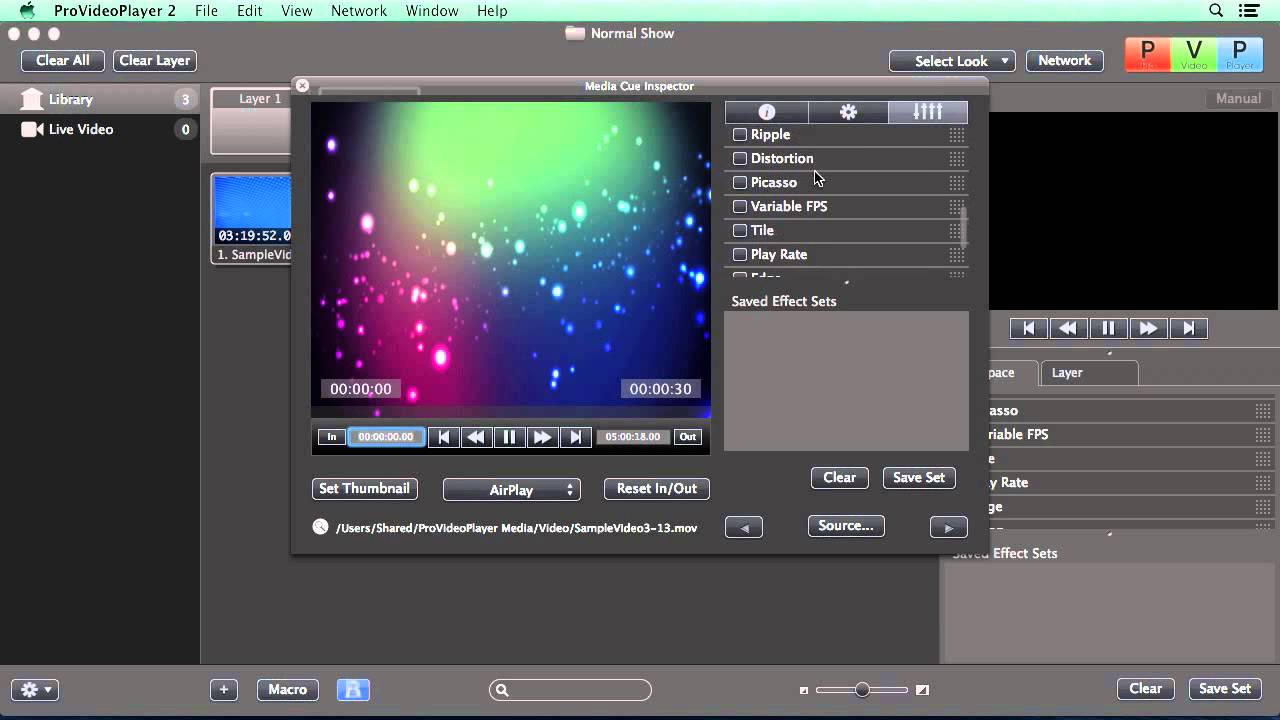Open the Select Look dropdown
This screenshot has width=1280, height=720.
pyautogui.click(x=952, y=61)
